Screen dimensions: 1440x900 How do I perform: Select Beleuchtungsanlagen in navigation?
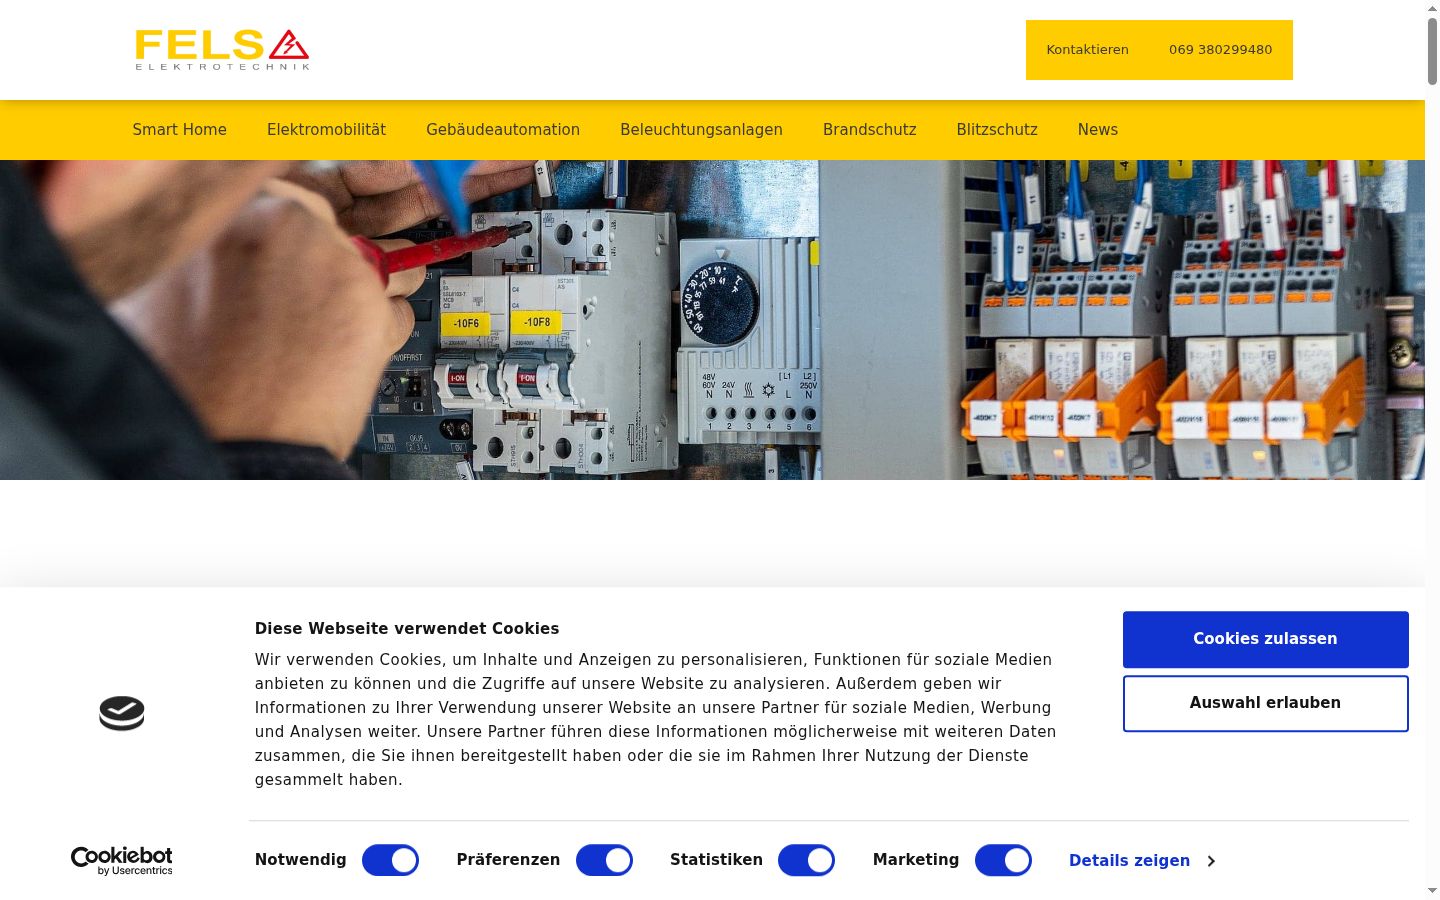(x=701, y=130)
